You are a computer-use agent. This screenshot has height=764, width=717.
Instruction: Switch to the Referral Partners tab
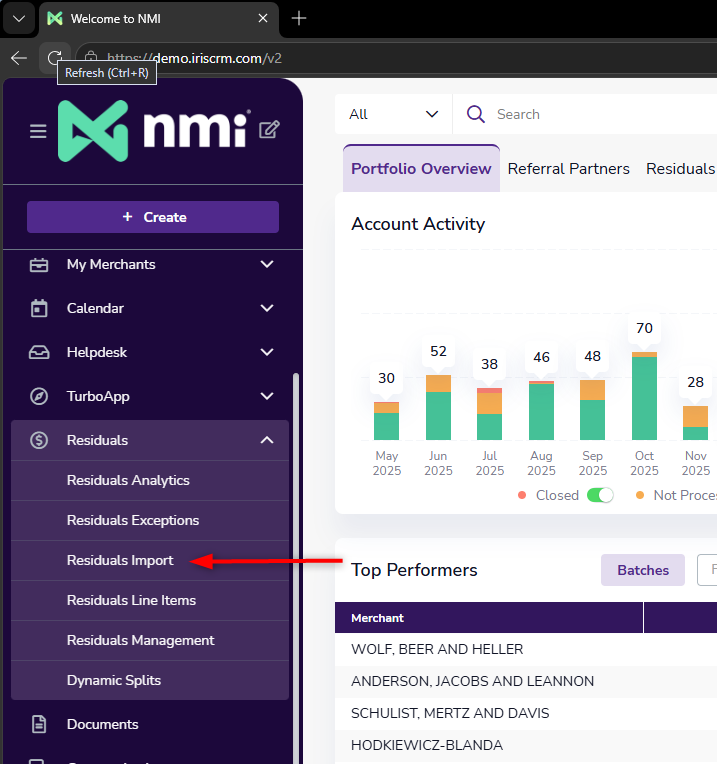(568, 169)
